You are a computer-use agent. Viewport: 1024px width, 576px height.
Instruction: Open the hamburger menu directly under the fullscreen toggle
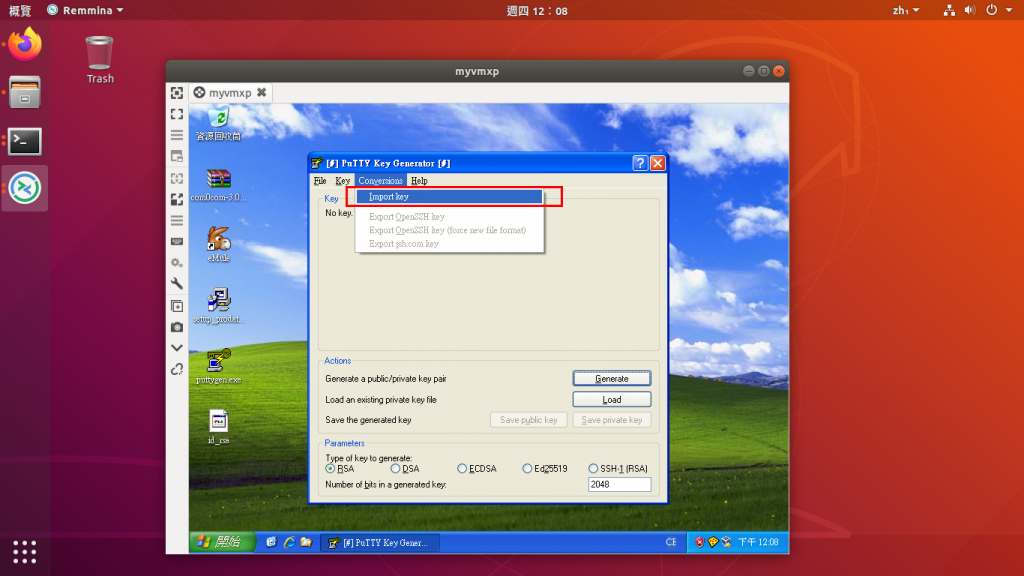[177, 135]
